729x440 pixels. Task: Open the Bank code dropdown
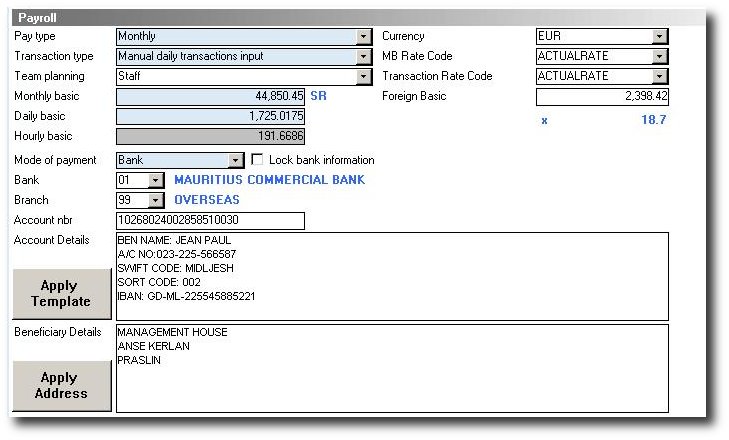pyautogui.click(x=155, y=181)
